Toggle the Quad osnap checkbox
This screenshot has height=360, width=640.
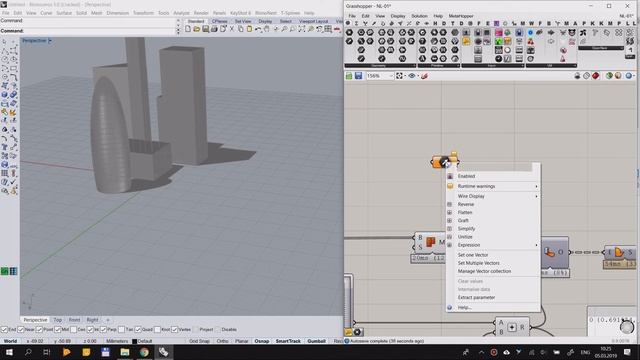(138, 330)
